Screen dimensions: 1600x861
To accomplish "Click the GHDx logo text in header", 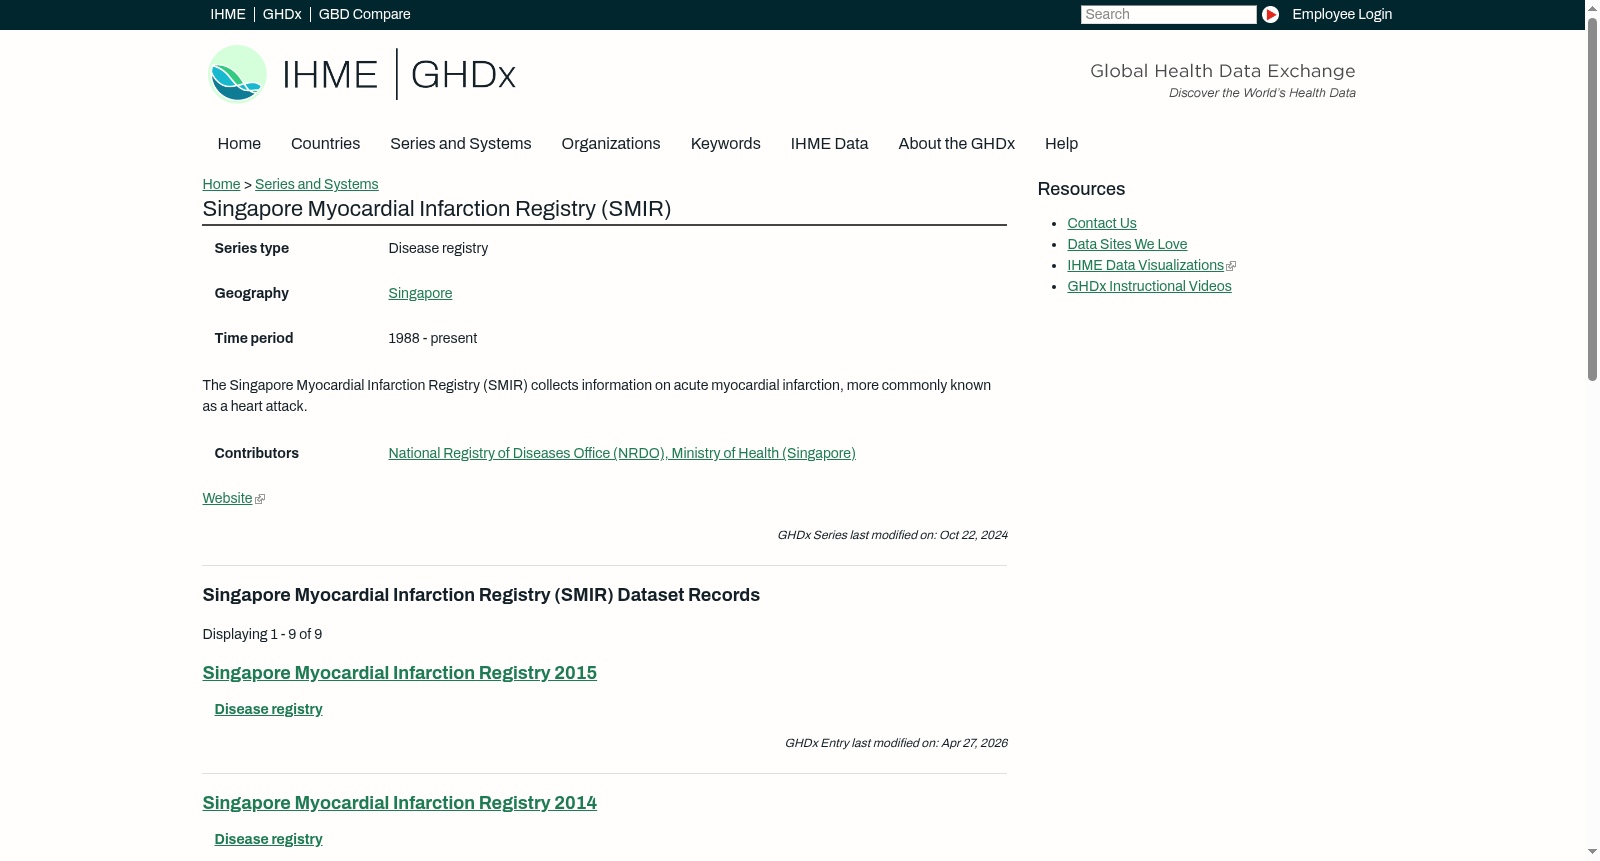I will pos(463,75).
